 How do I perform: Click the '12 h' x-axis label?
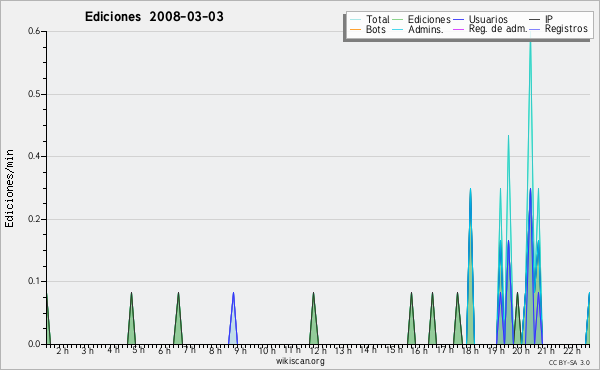318,350
